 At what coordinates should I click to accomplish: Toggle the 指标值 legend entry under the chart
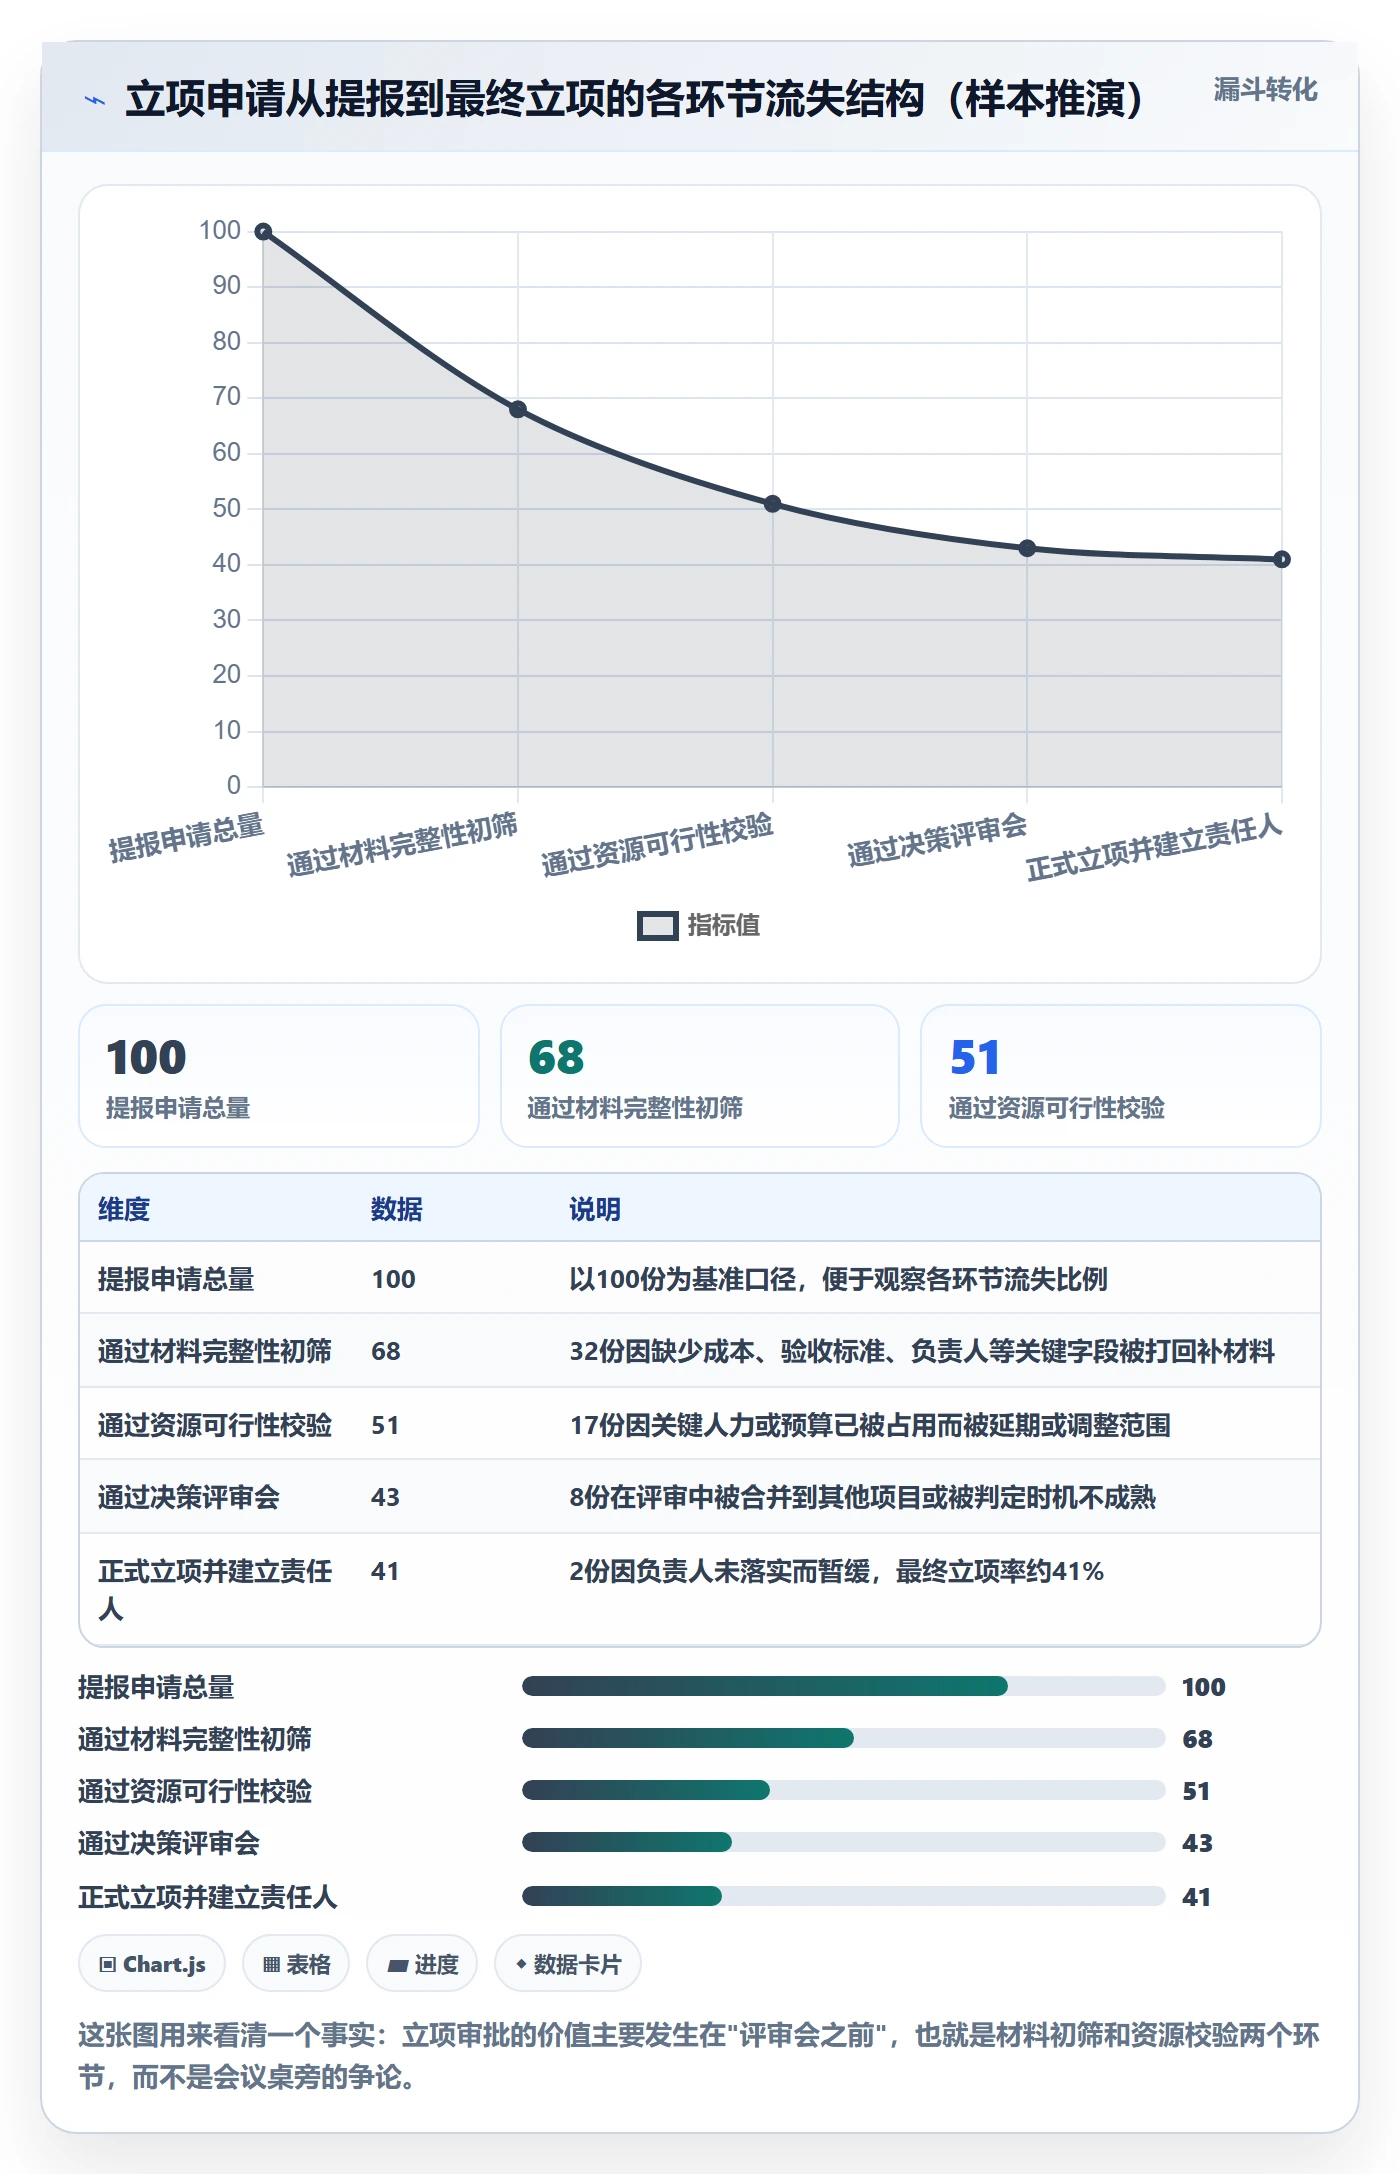pos(699,925)
